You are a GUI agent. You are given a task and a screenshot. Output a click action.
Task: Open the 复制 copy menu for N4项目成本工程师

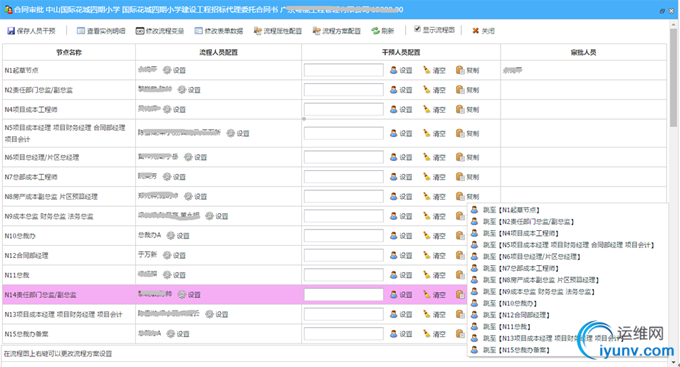[x=468, y=109]
